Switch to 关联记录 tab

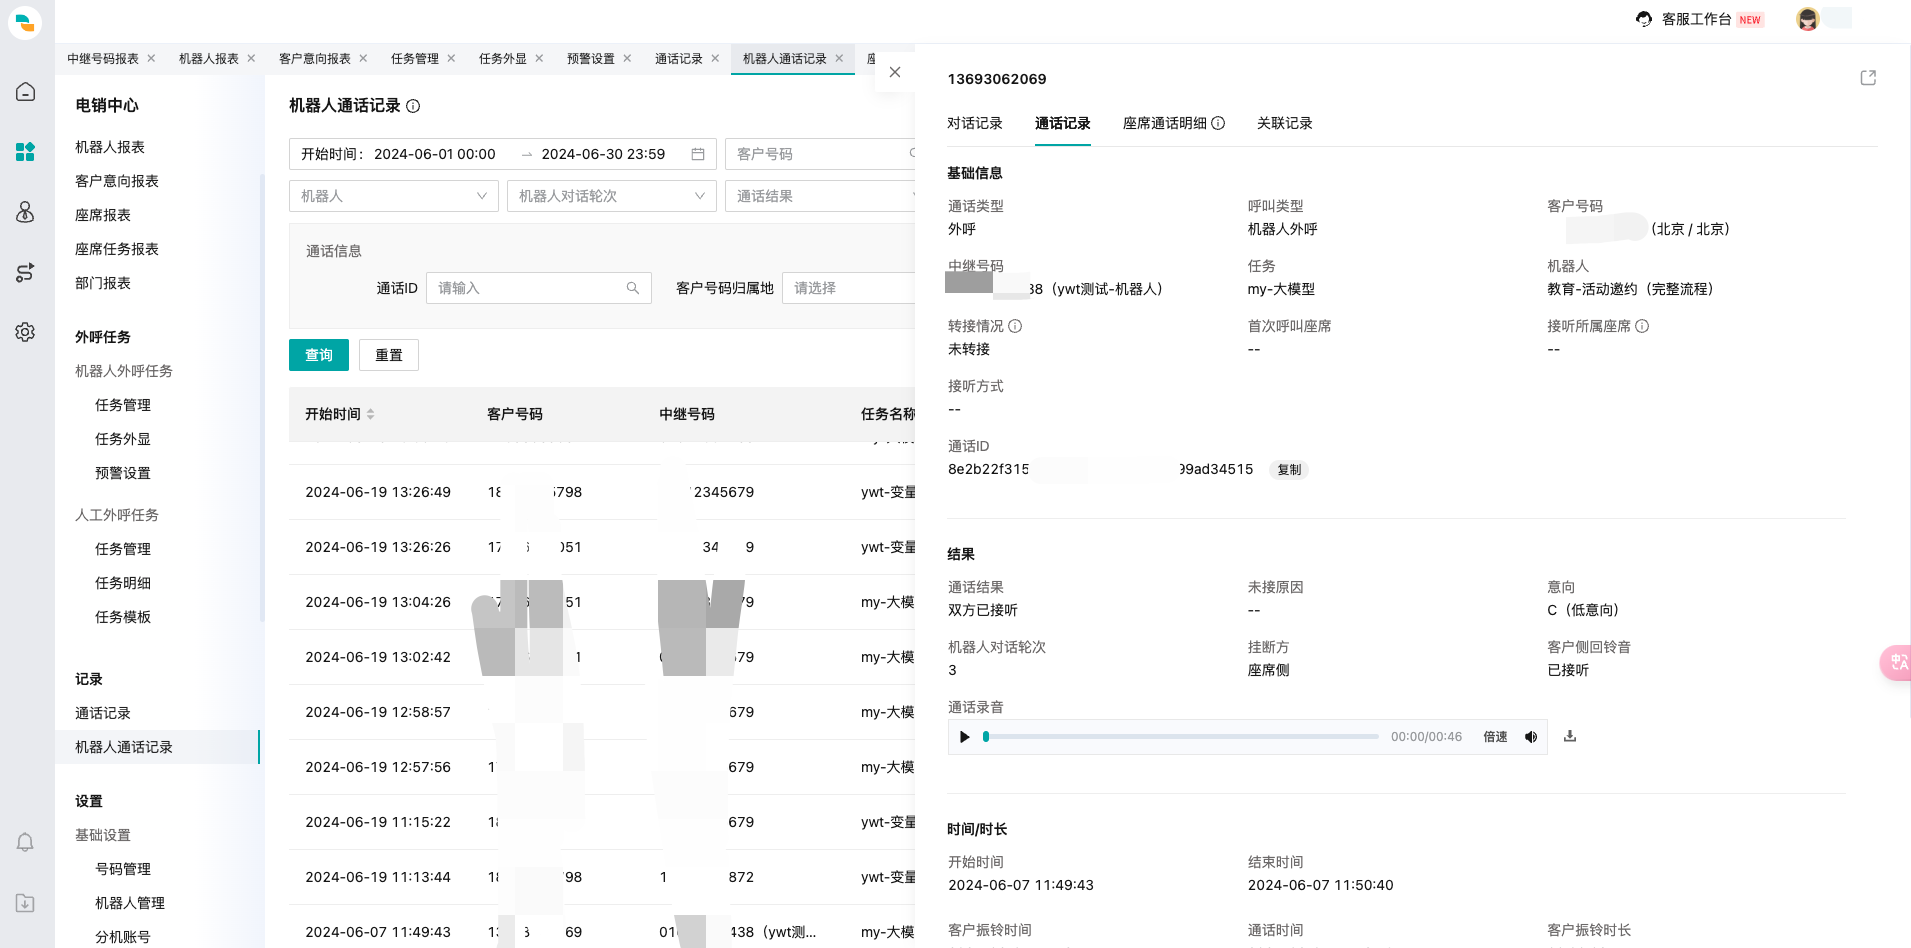tap(1285, 123)
